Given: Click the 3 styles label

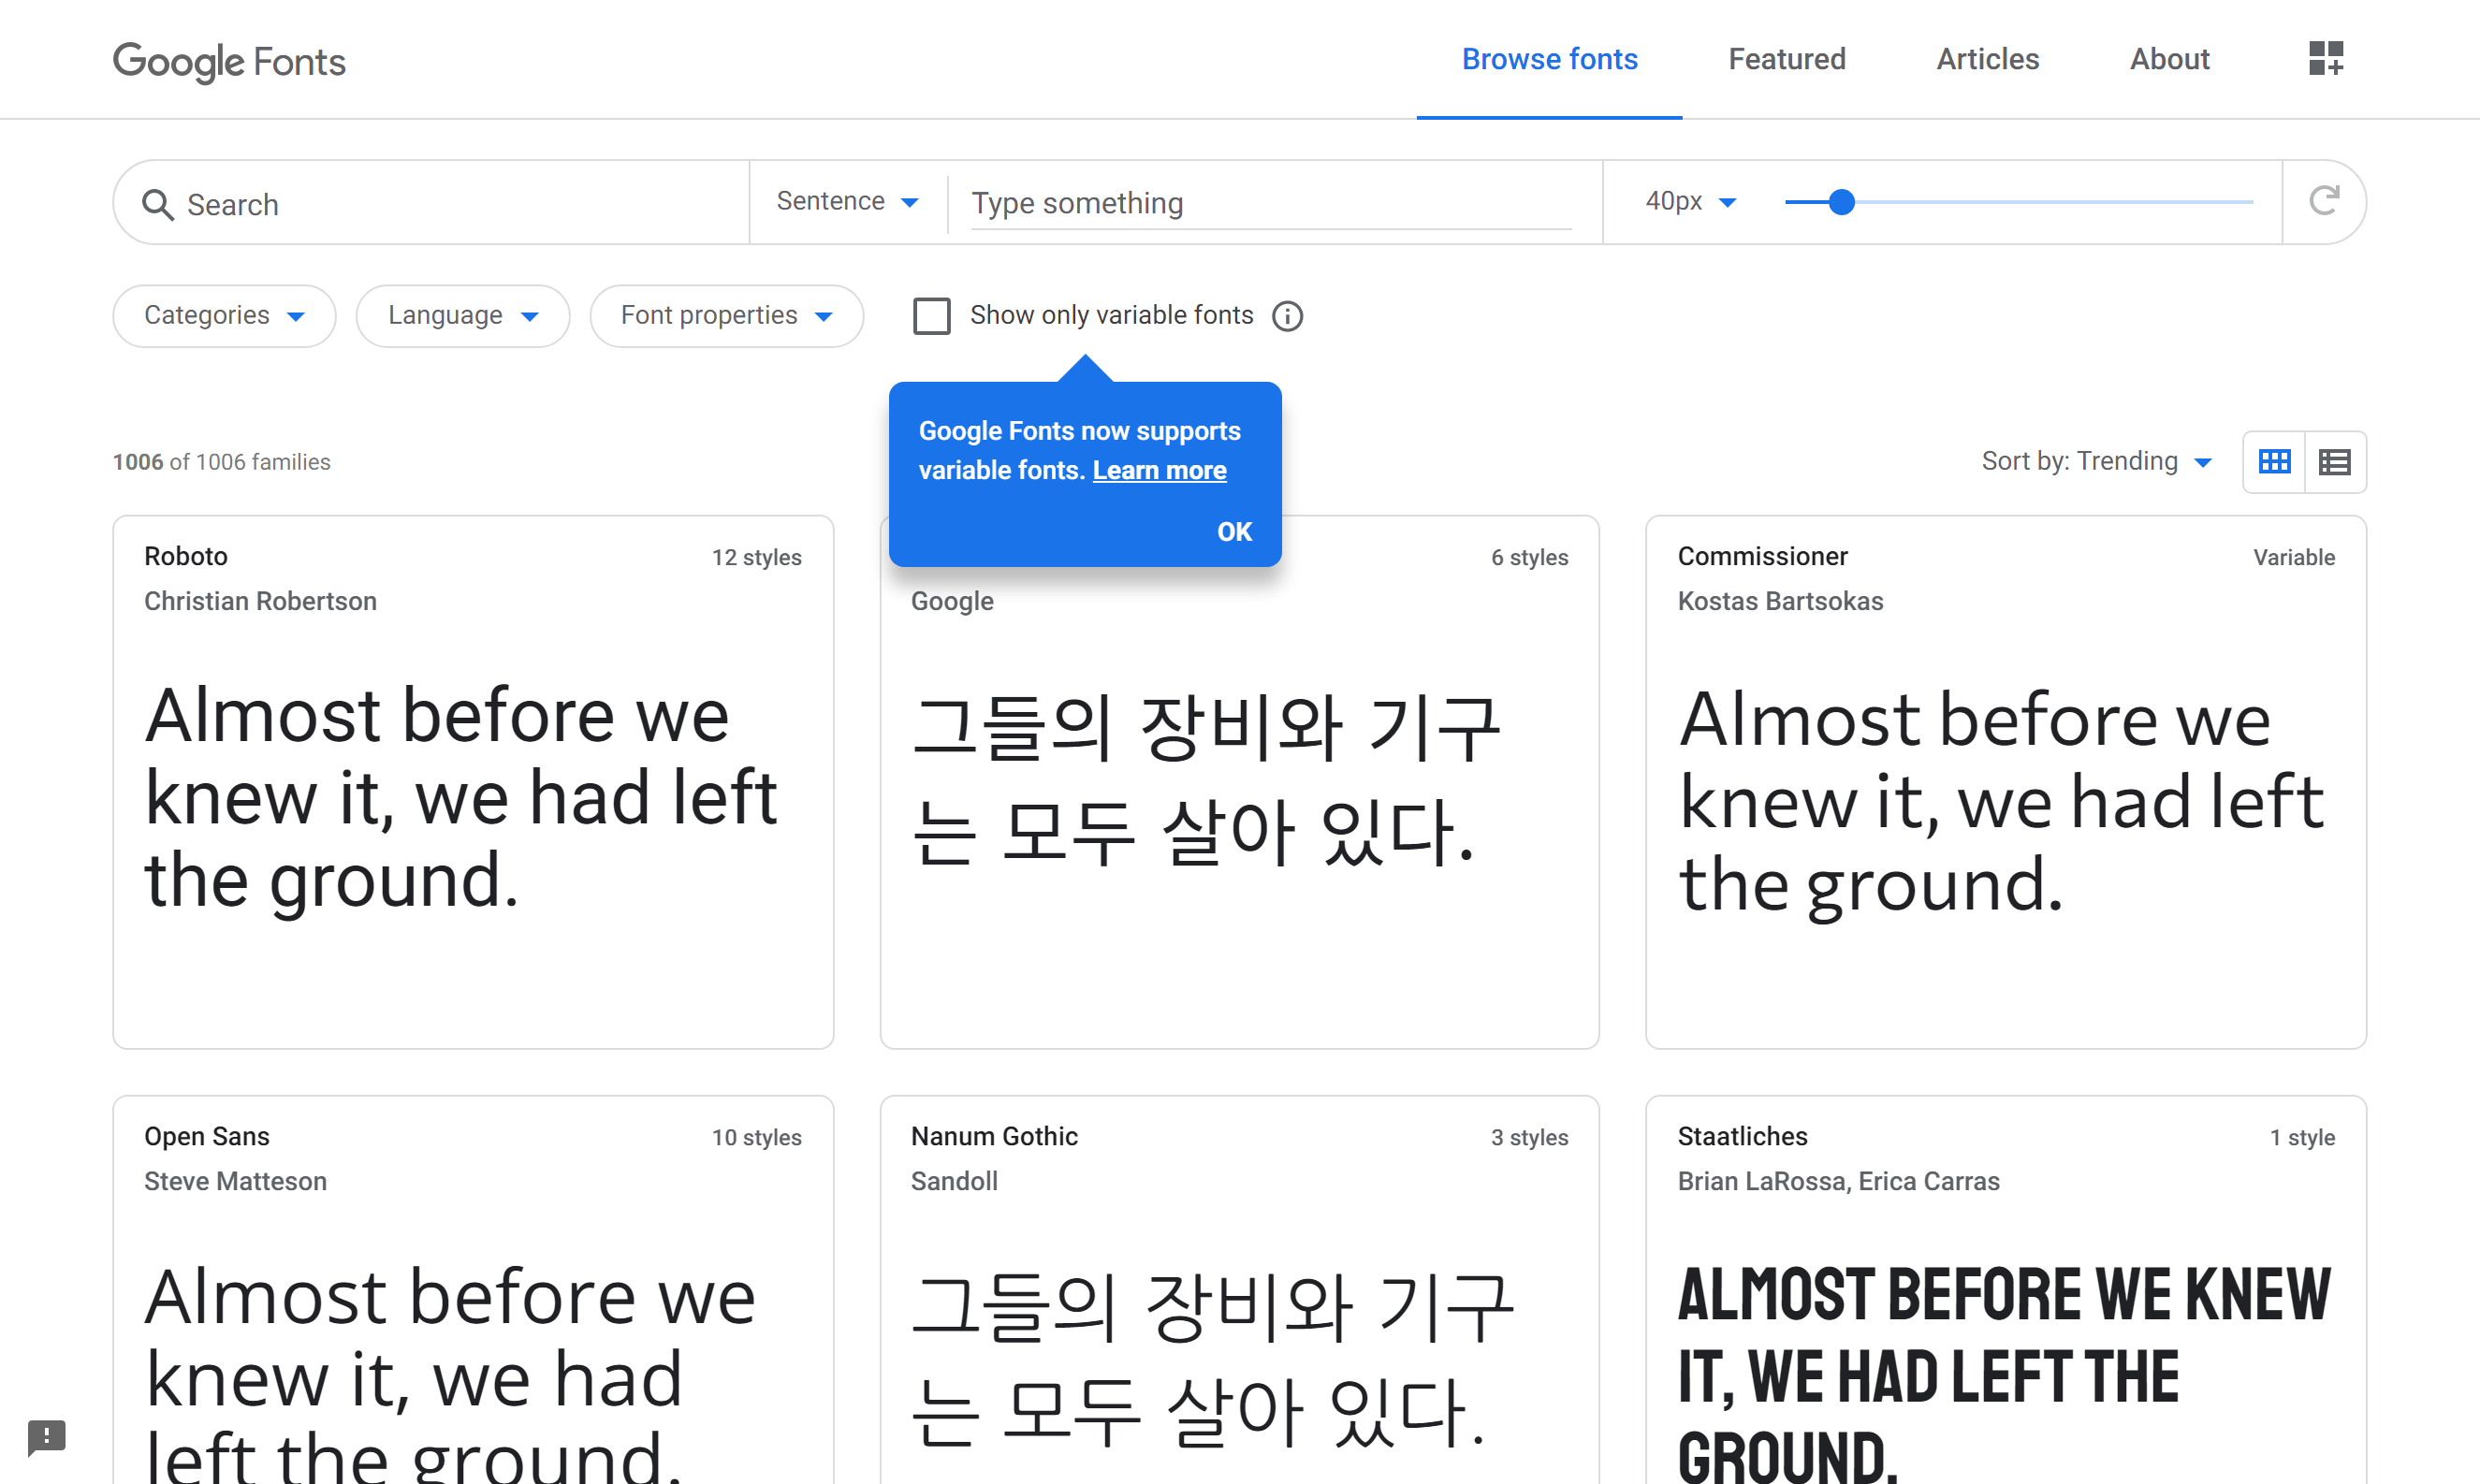Looking at the screenshot, I should point(1529,1137).
